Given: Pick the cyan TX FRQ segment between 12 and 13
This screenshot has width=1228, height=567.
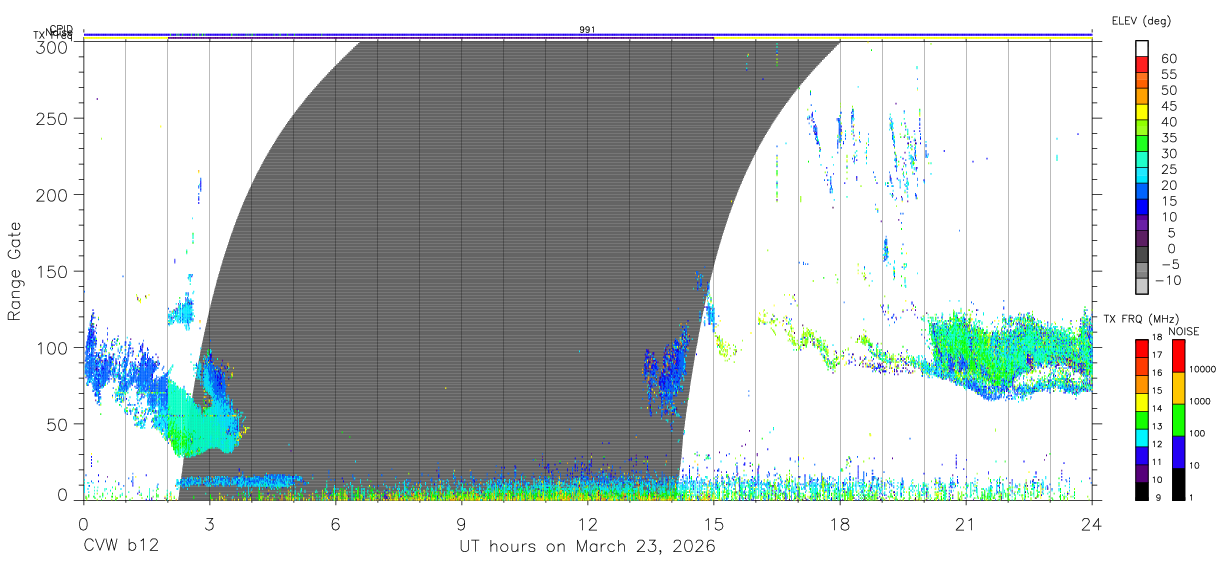Looking at the screenshot, I should click(1142, 436).
